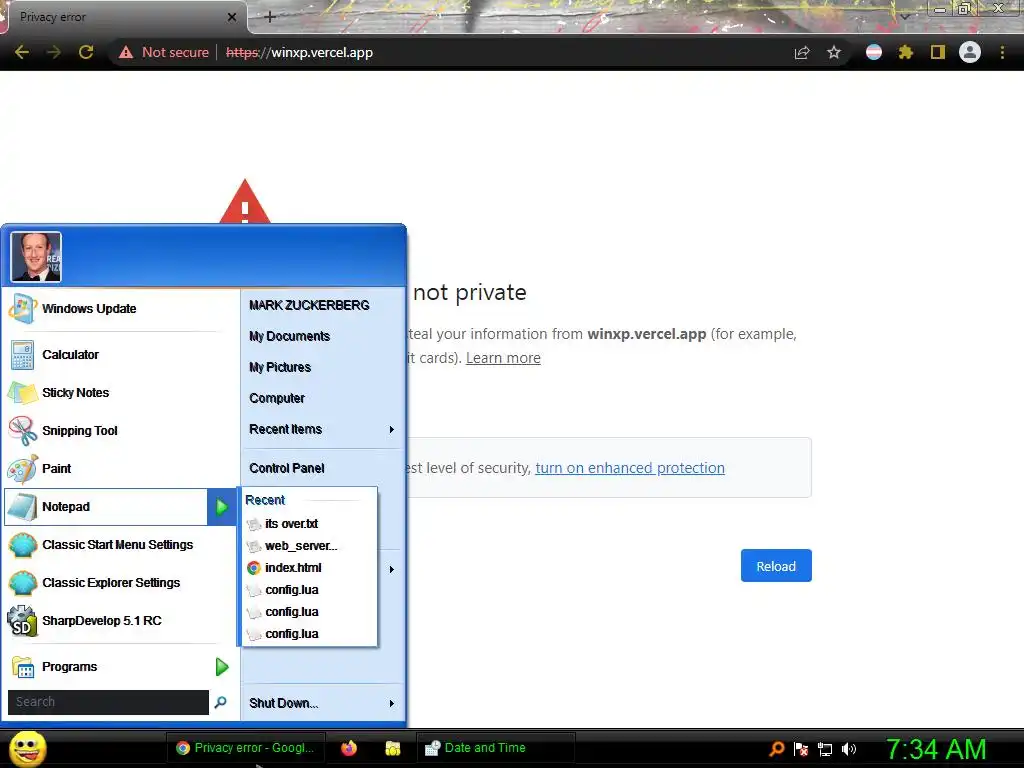Click the start menu search field

coord(108,702)
